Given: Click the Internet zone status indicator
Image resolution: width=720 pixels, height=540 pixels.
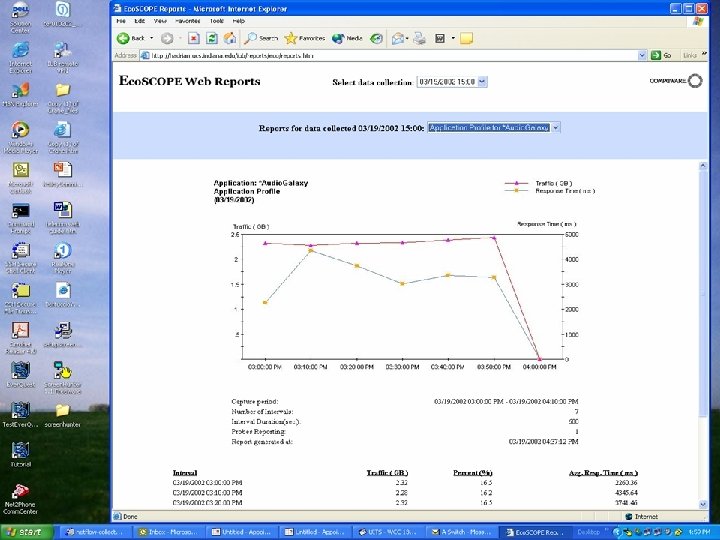Looking at the screenshot, I should point(642,517).
